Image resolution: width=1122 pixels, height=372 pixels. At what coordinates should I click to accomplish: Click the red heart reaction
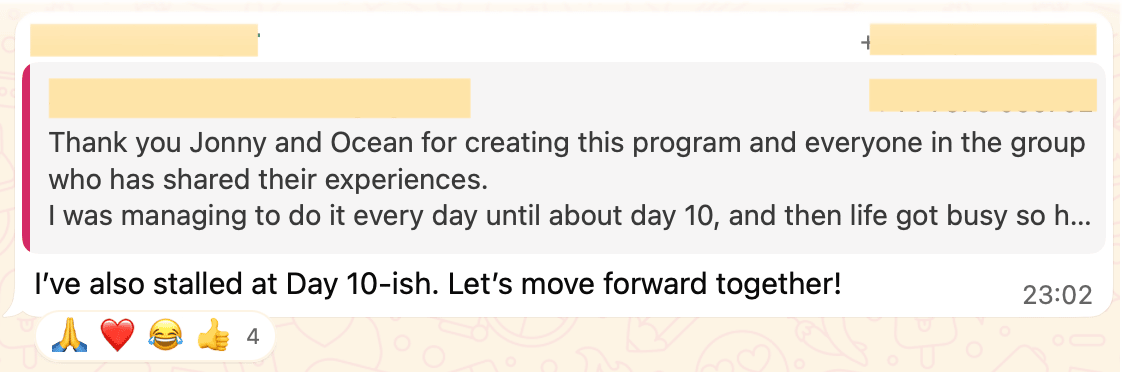click(117, 336)
